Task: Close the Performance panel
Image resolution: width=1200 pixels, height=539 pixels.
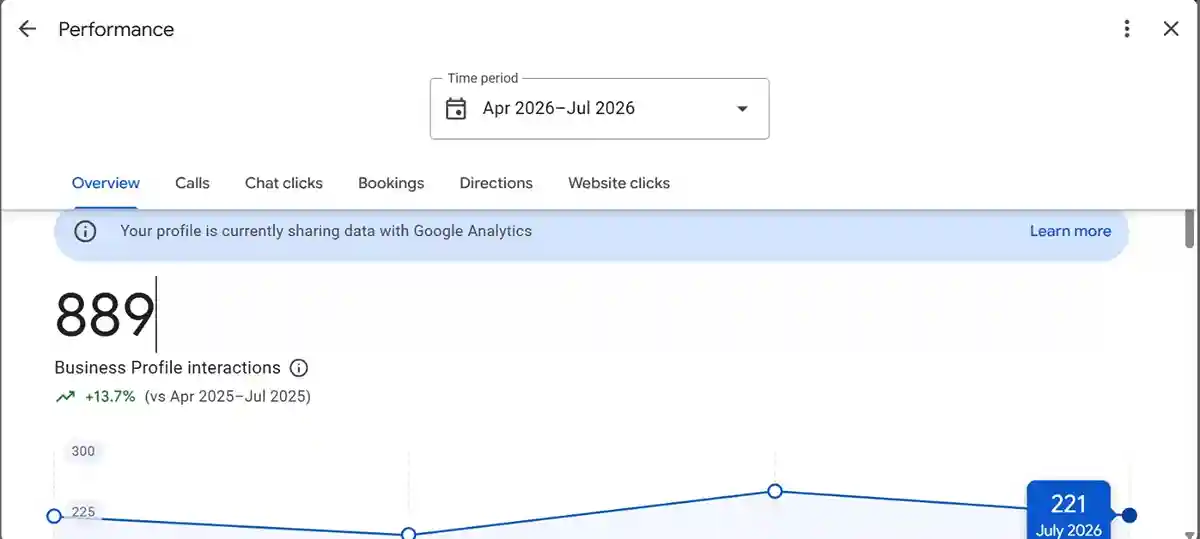Action: click(x=1171, y=29)
